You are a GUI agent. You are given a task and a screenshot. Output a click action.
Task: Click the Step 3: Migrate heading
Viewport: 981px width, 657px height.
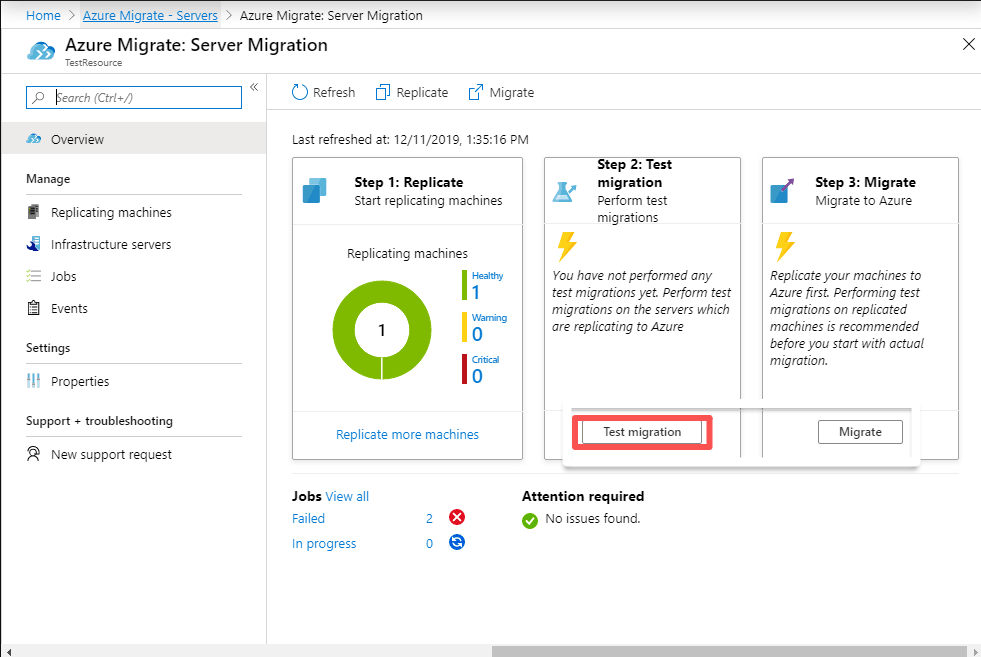coord(865,182)
